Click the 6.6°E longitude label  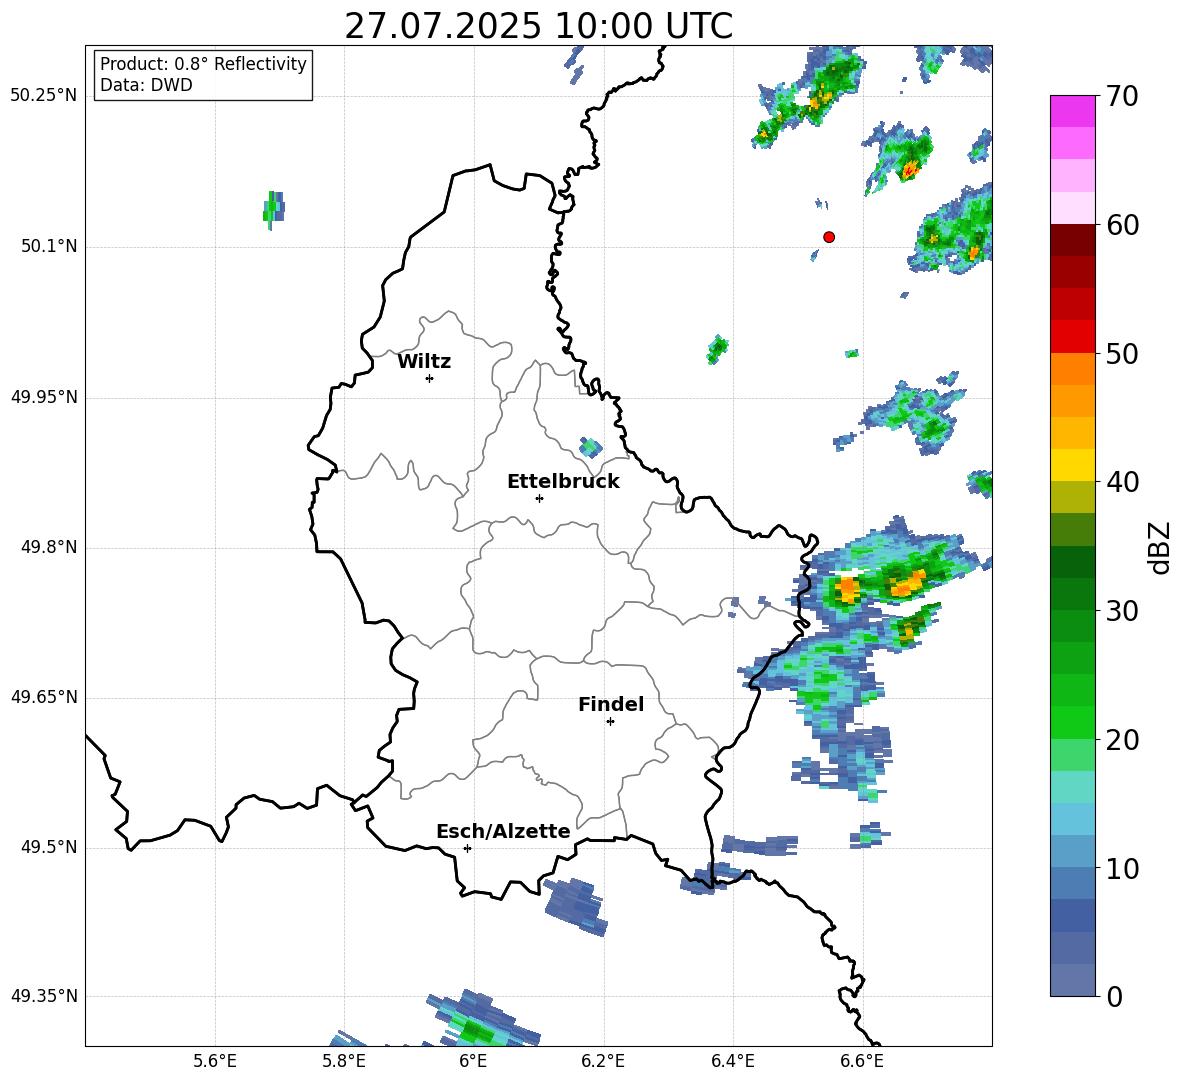(862, 1062)
